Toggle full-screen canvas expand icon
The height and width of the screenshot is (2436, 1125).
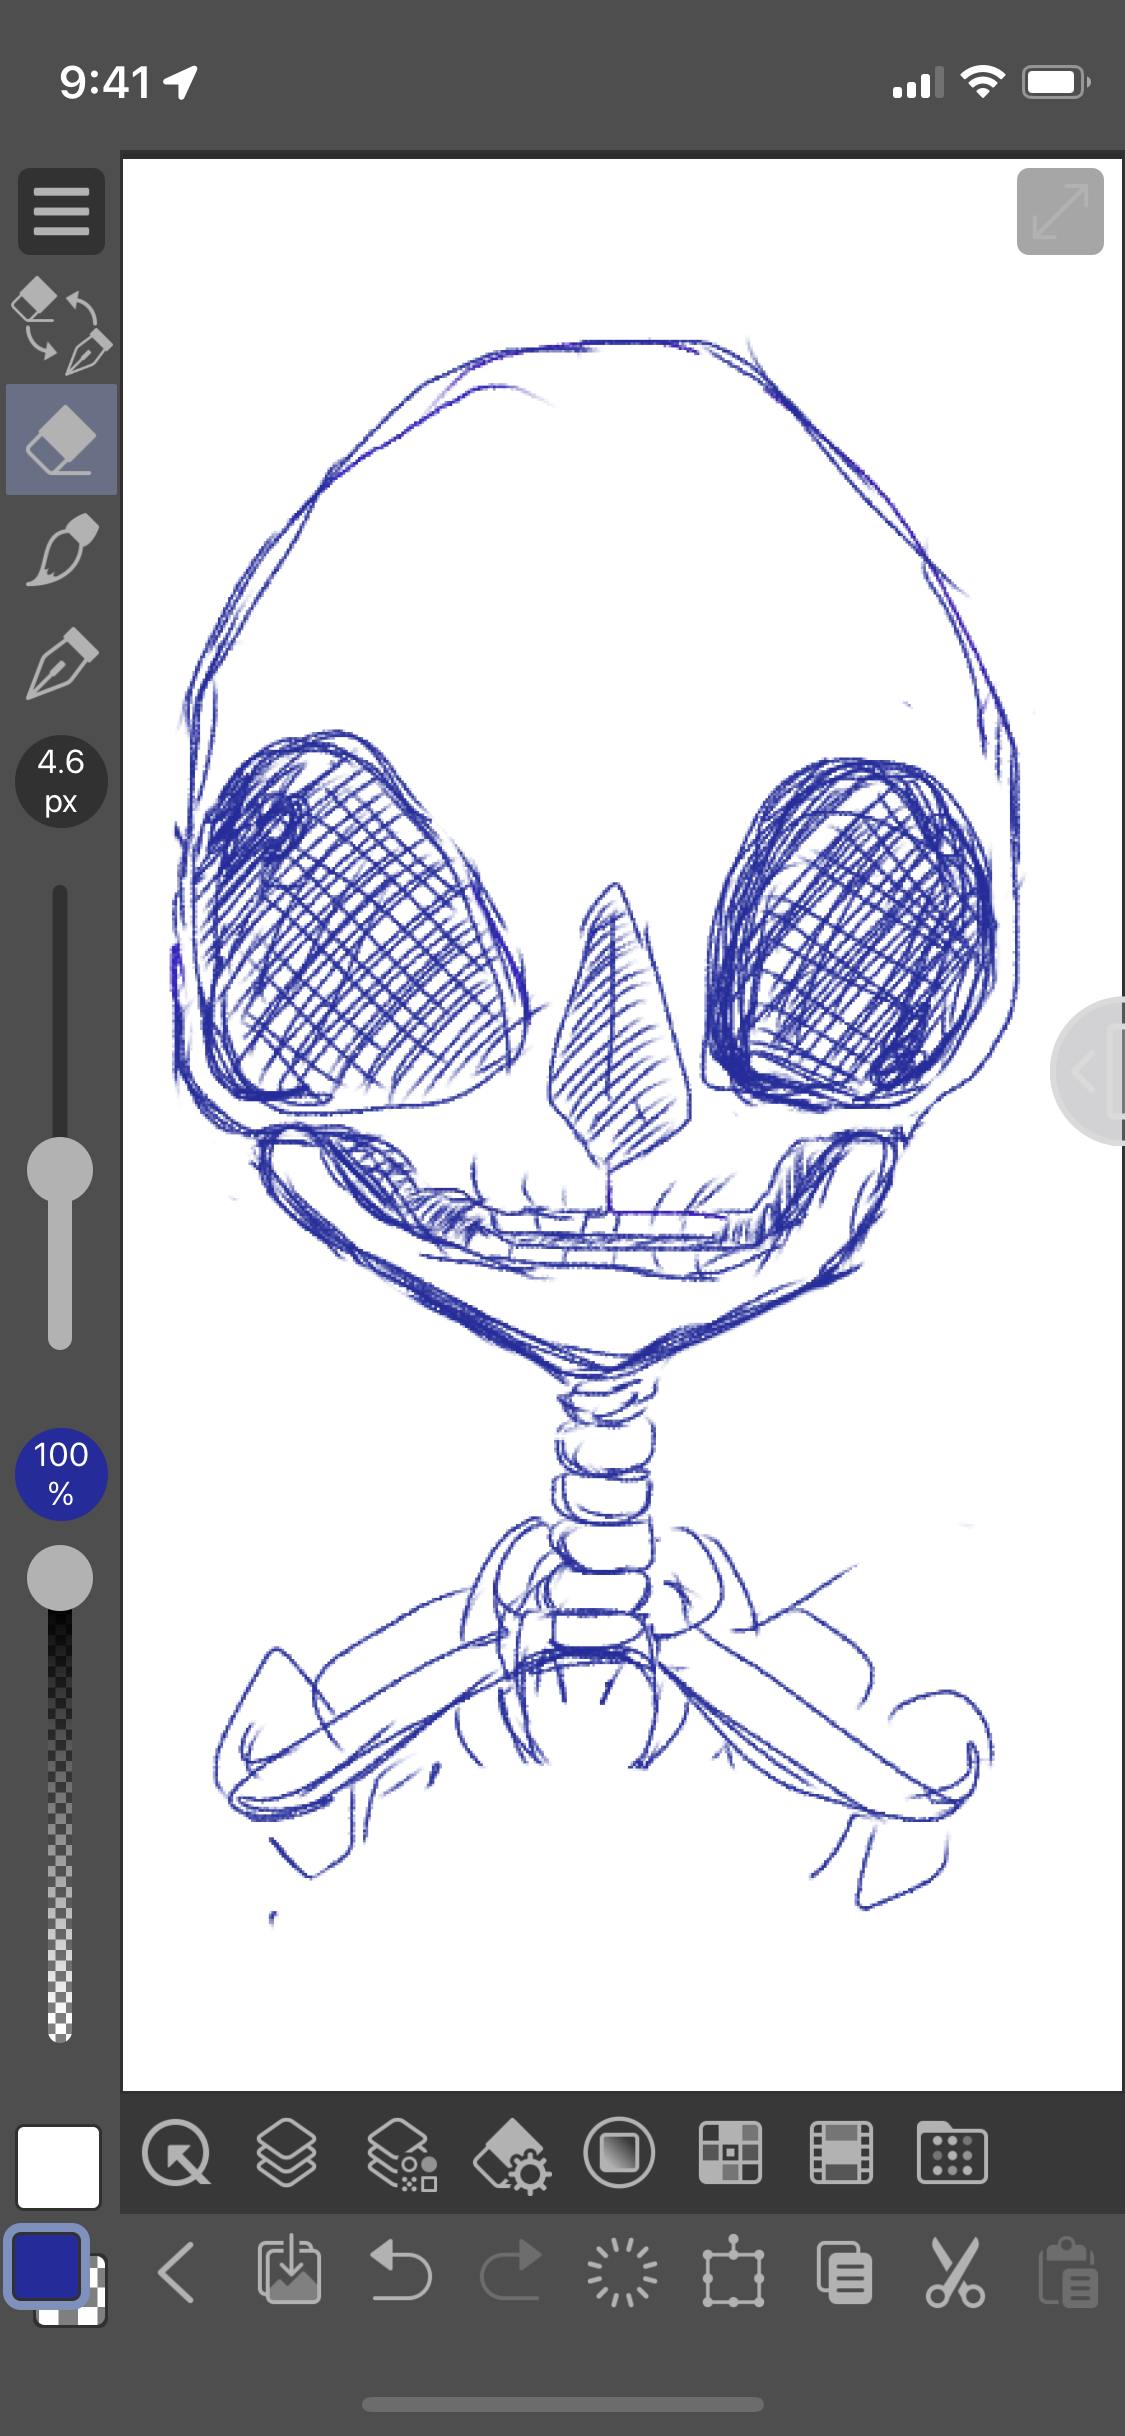pos(1060,211)
